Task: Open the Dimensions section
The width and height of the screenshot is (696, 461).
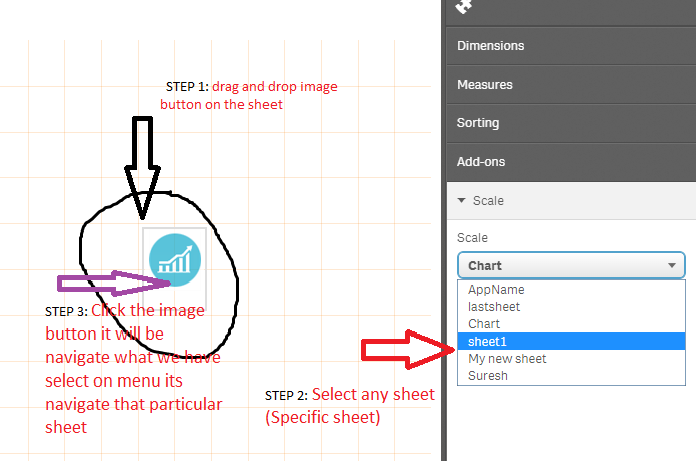Action: click(571, 46)
